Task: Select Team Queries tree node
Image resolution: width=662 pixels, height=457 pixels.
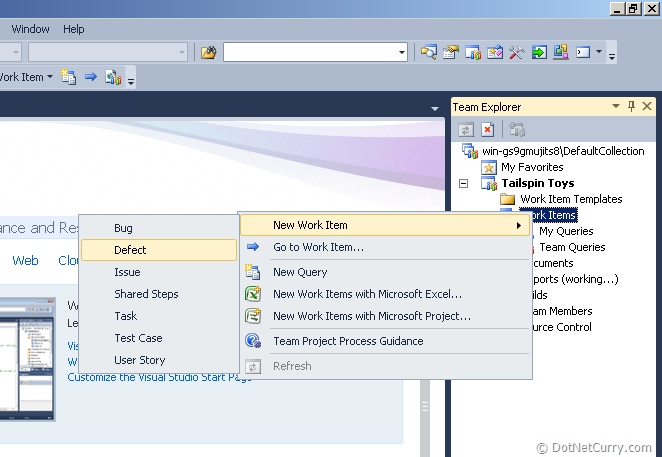Action: [572, 247]
